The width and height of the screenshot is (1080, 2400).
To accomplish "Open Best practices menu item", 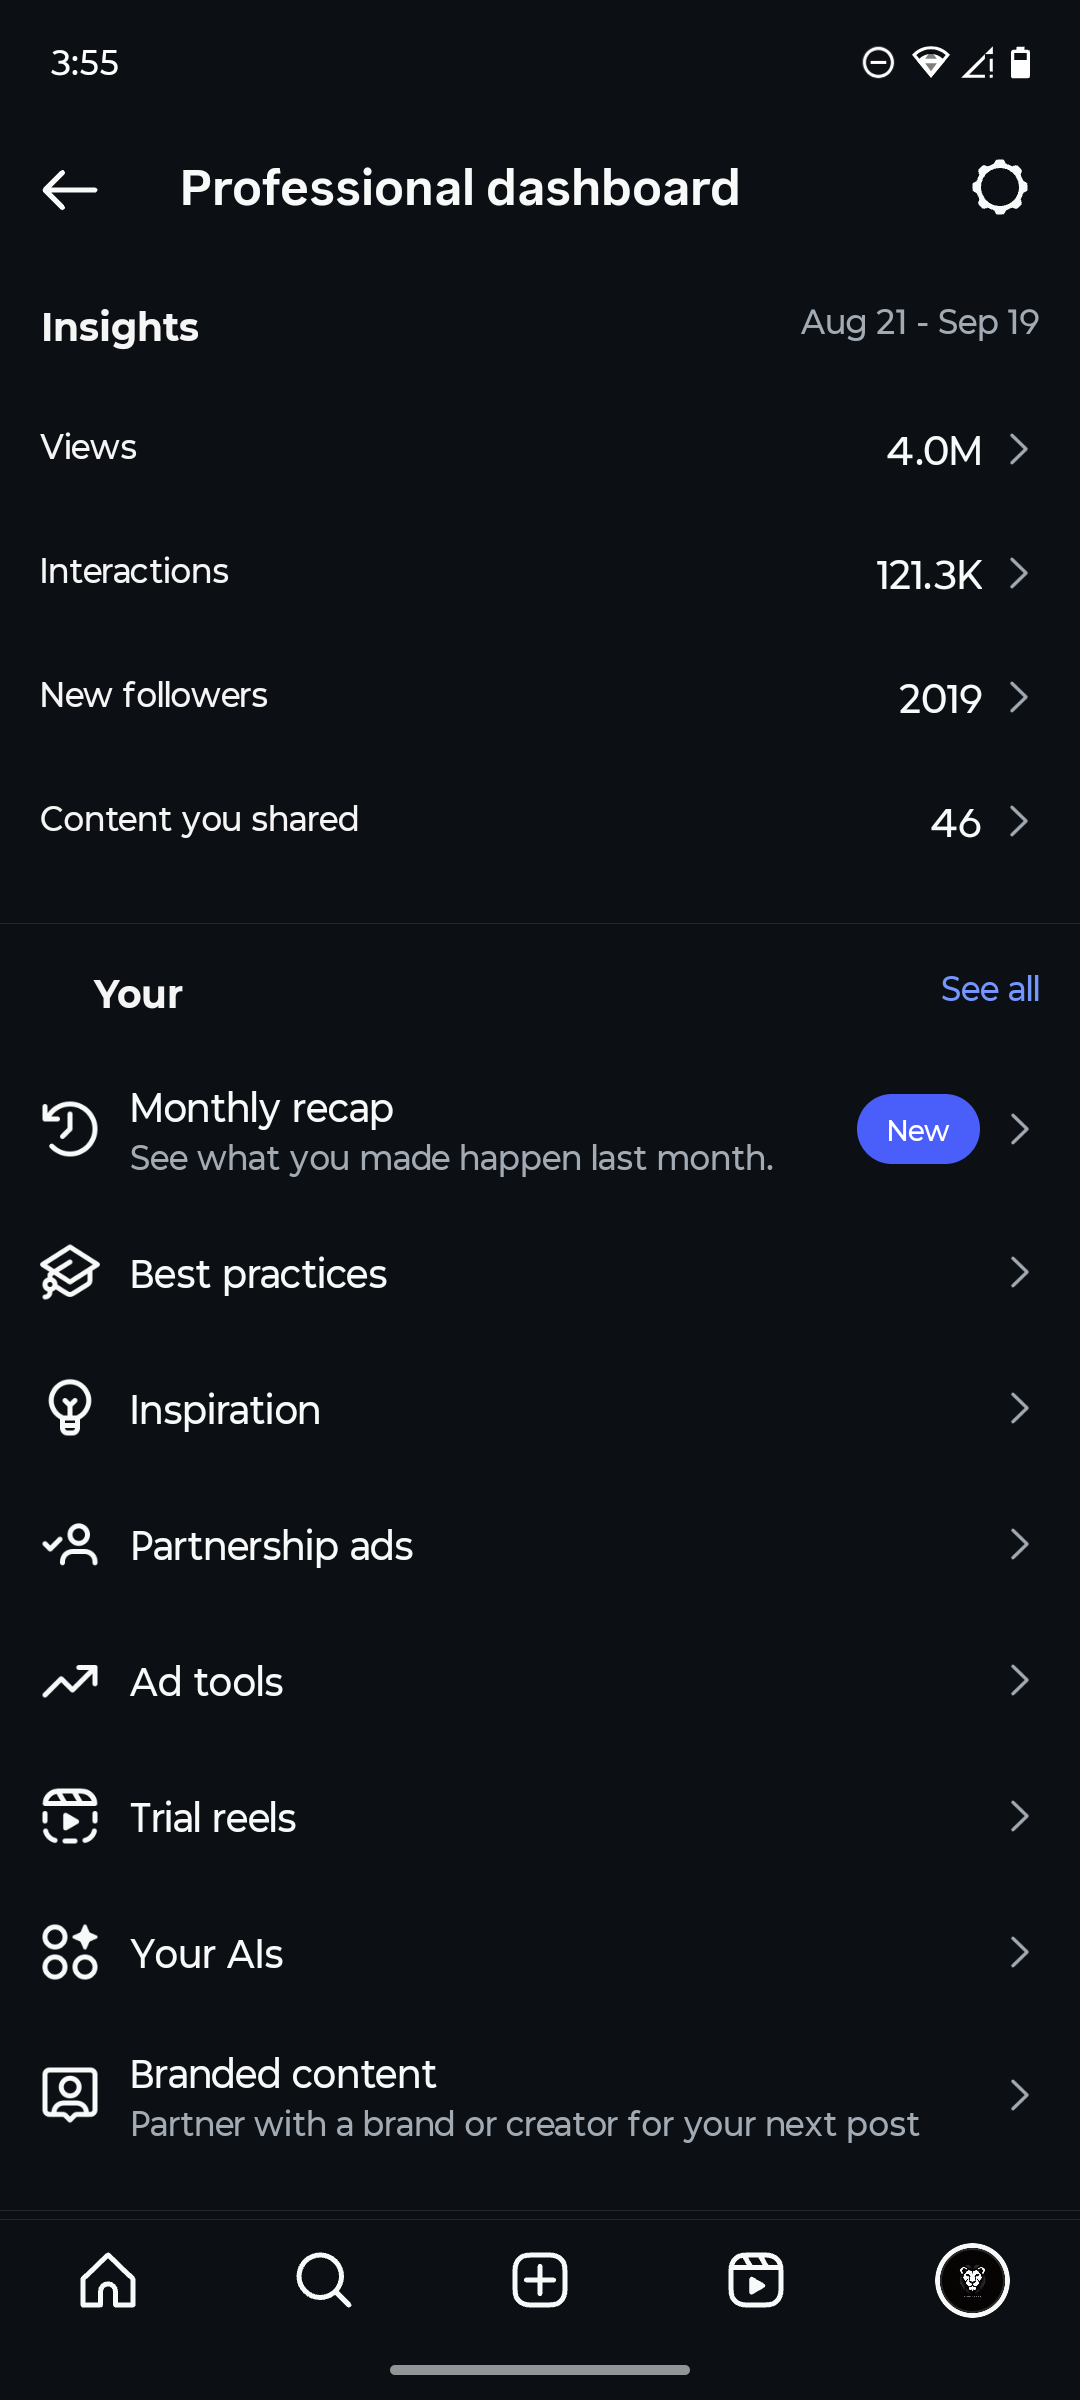I will (258, 1274).
